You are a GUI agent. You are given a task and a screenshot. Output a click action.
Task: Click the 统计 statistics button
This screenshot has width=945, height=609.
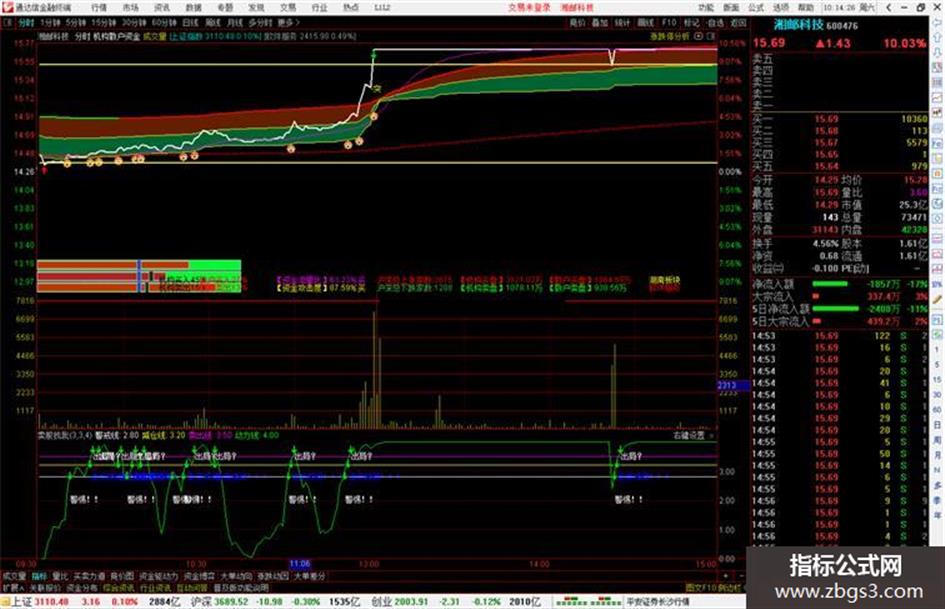coord(622,22)
